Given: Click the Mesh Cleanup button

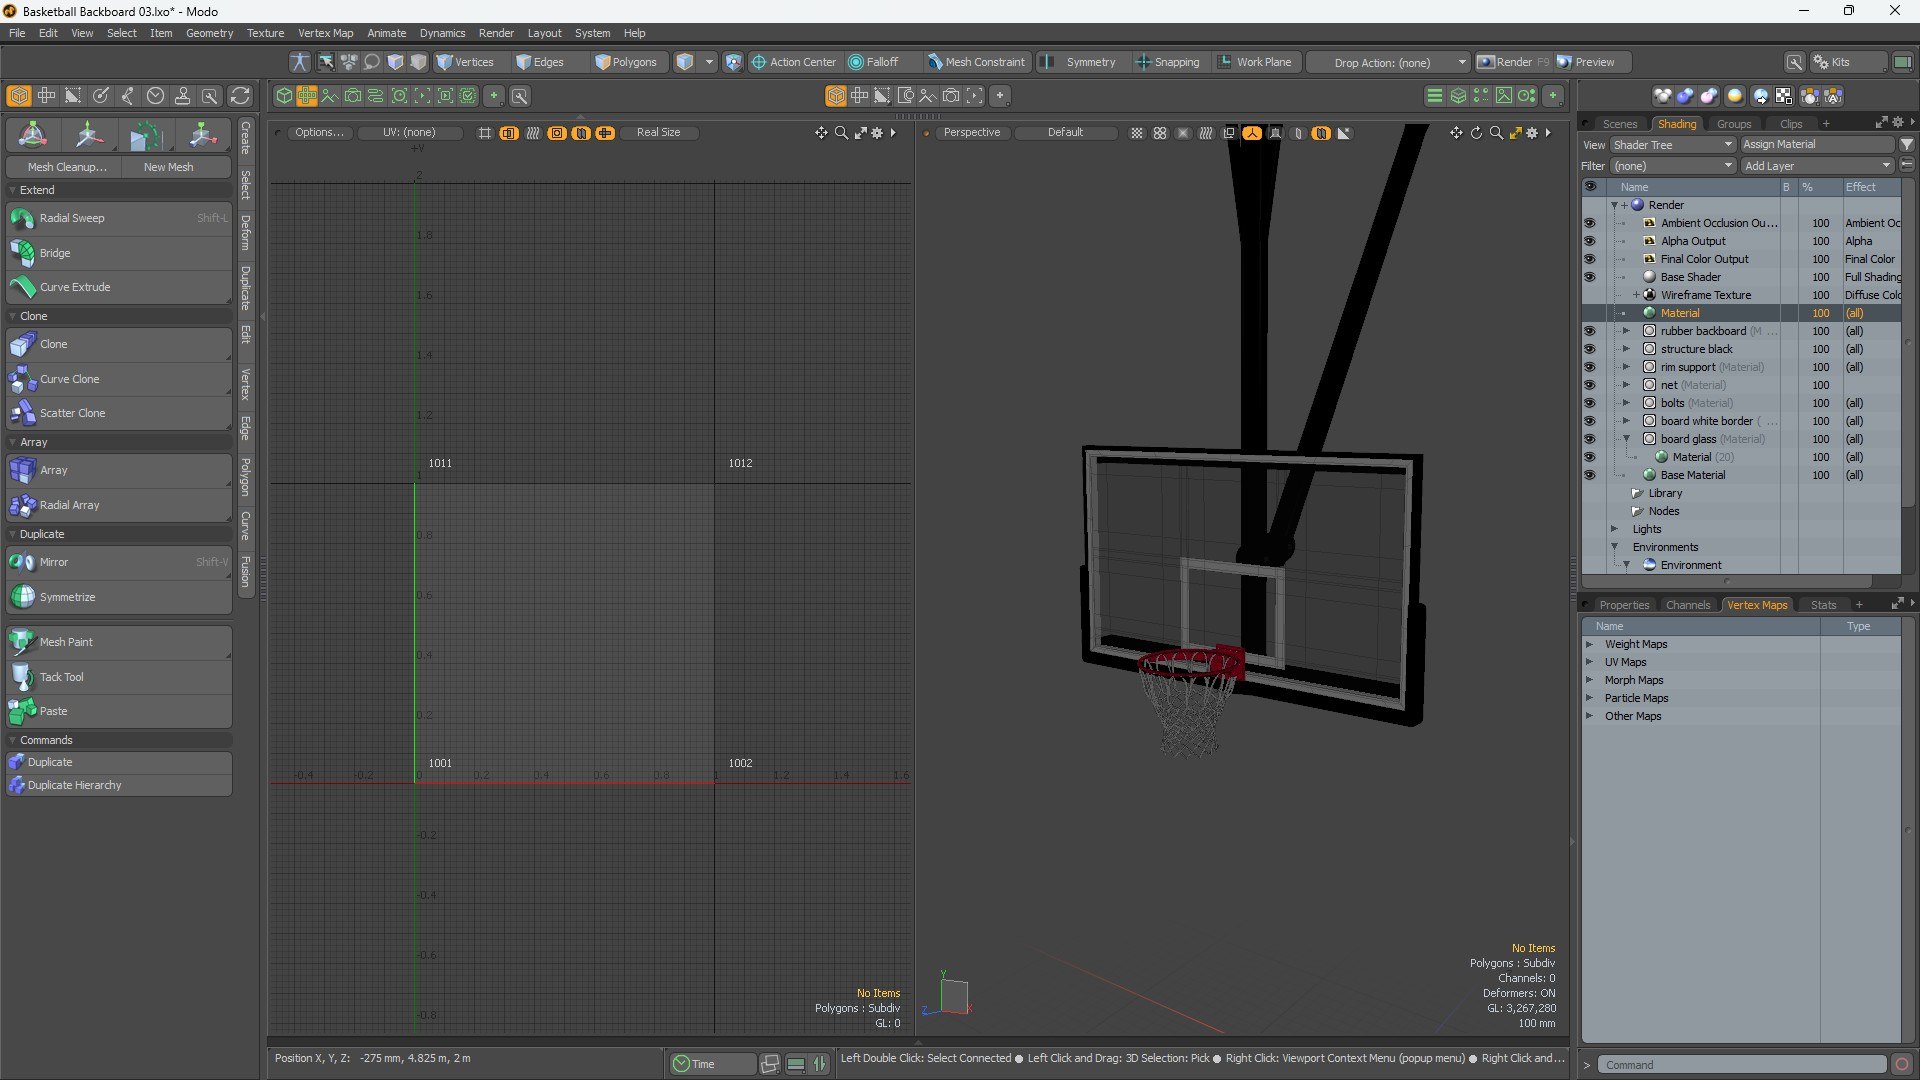Looking at the screenshot, I should (x=66, y=167).
